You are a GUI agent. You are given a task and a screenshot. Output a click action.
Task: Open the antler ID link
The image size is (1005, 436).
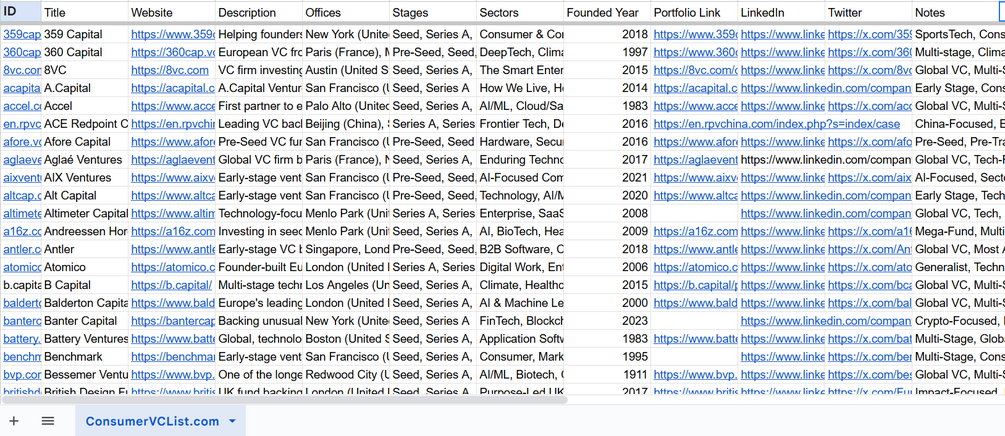pos(22,249)
